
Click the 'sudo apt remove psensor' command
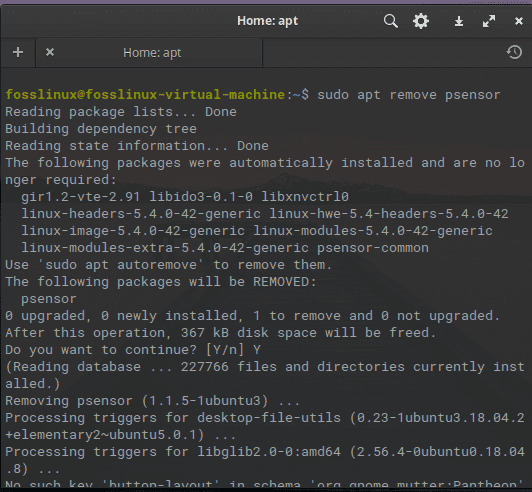[408, 95]
